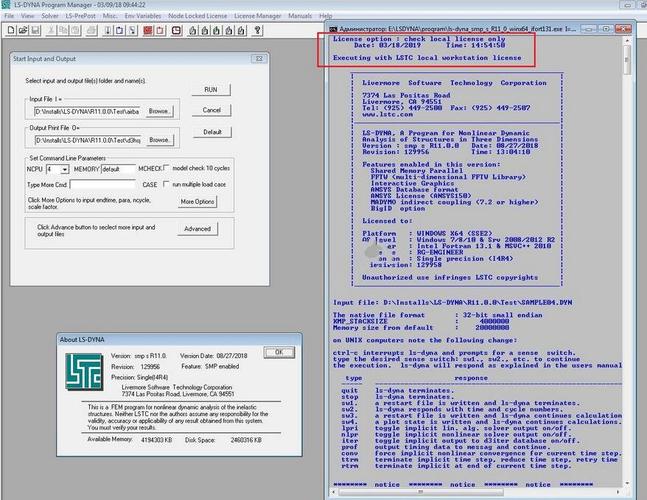Click the More Options button

(197, 202)
